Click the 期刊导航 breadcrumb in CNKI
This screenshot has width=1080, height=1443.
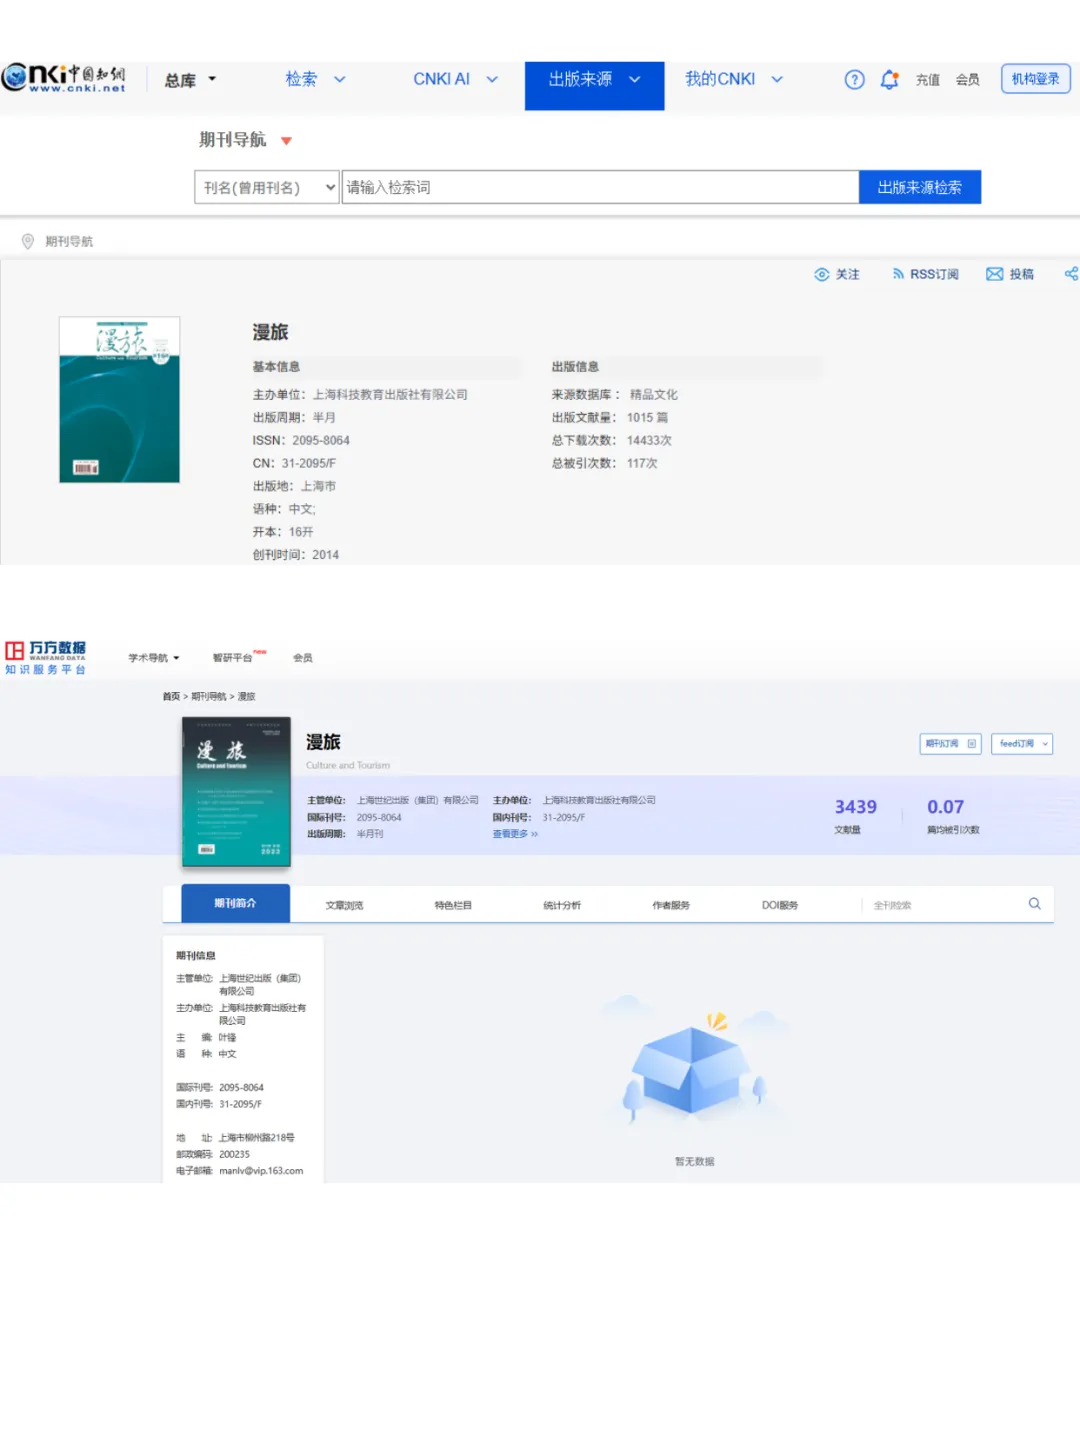[69, 241]
